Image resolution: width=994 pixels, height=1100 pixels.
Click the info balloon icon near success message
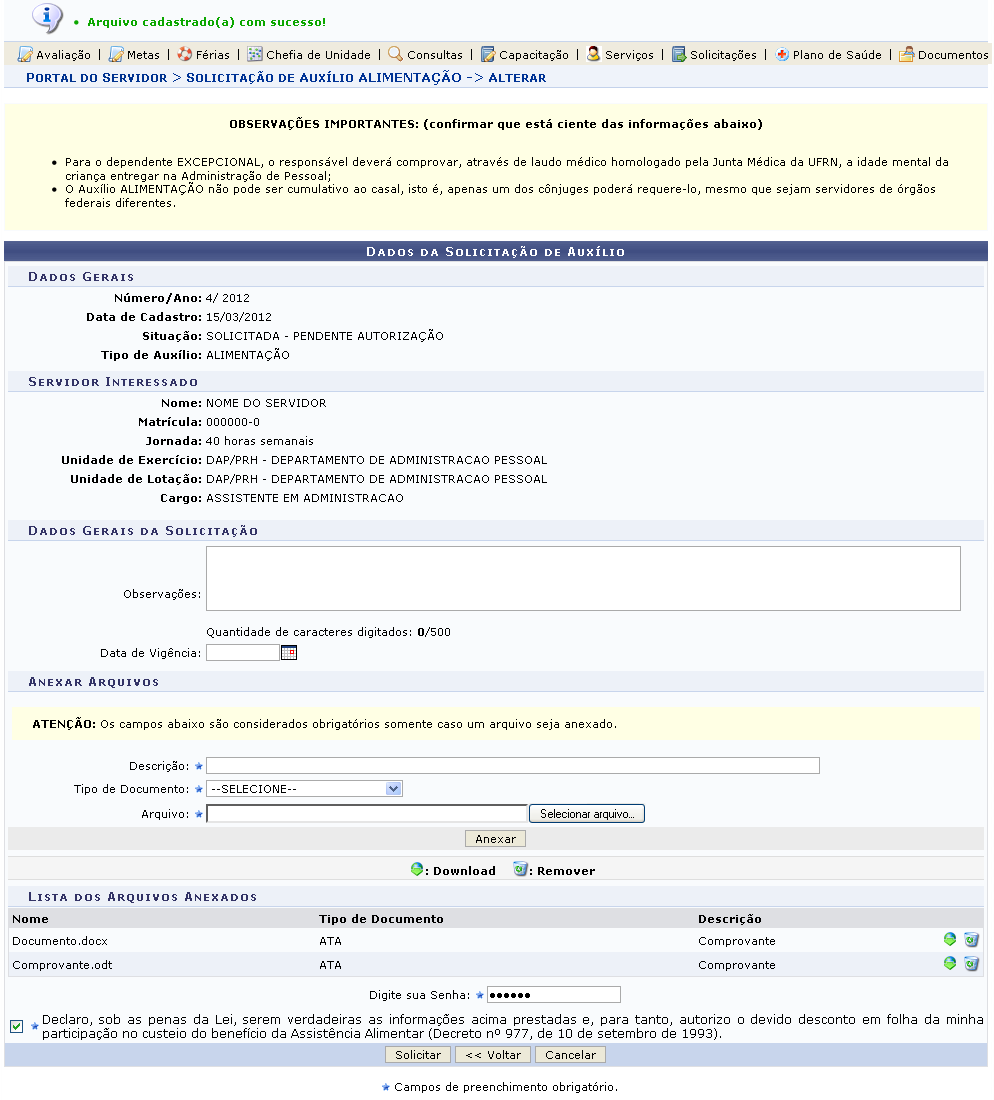(48, 18)
